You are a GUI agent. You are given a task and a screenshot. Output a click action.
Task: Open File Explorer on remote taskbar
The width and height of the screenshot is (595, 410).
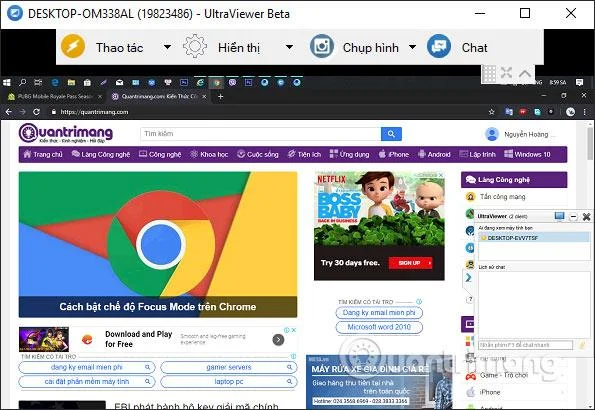71,82
